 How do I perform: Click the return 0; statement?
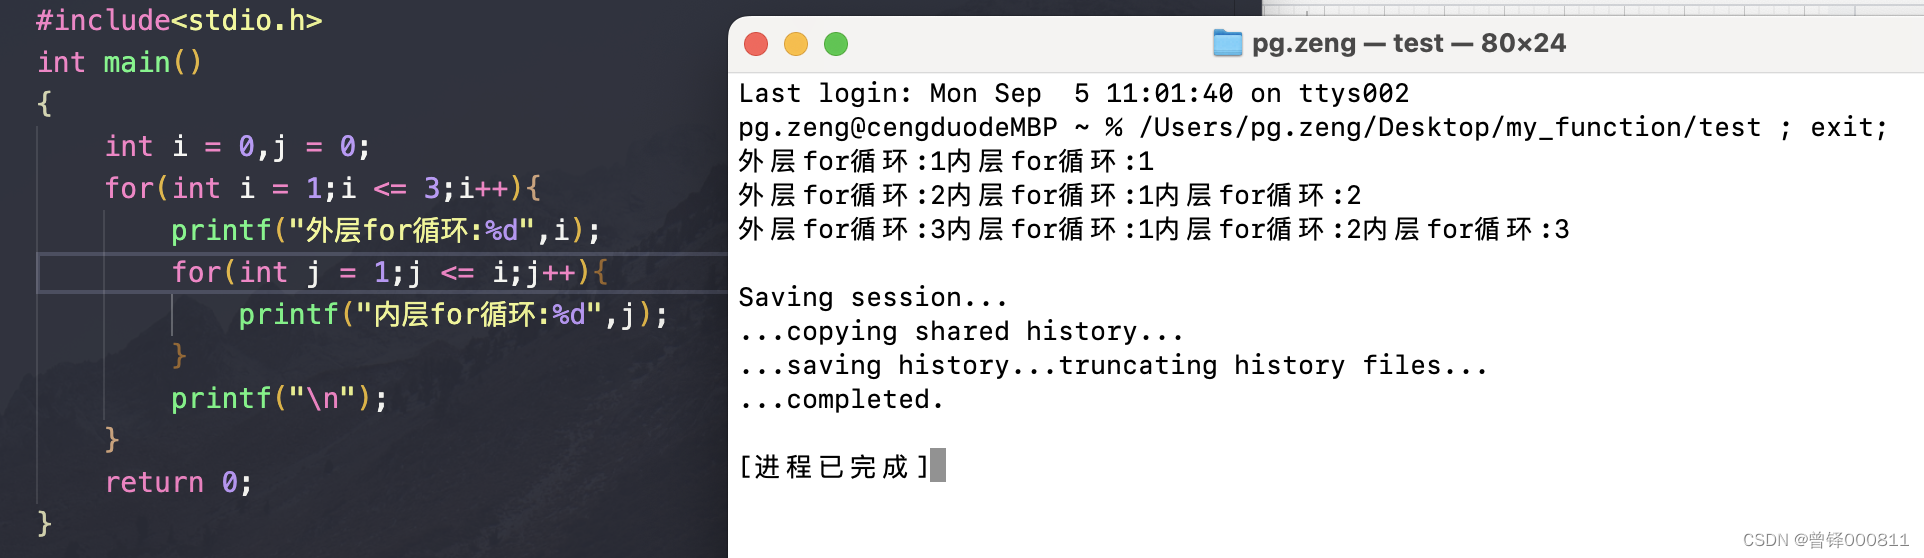pos(179,482)
